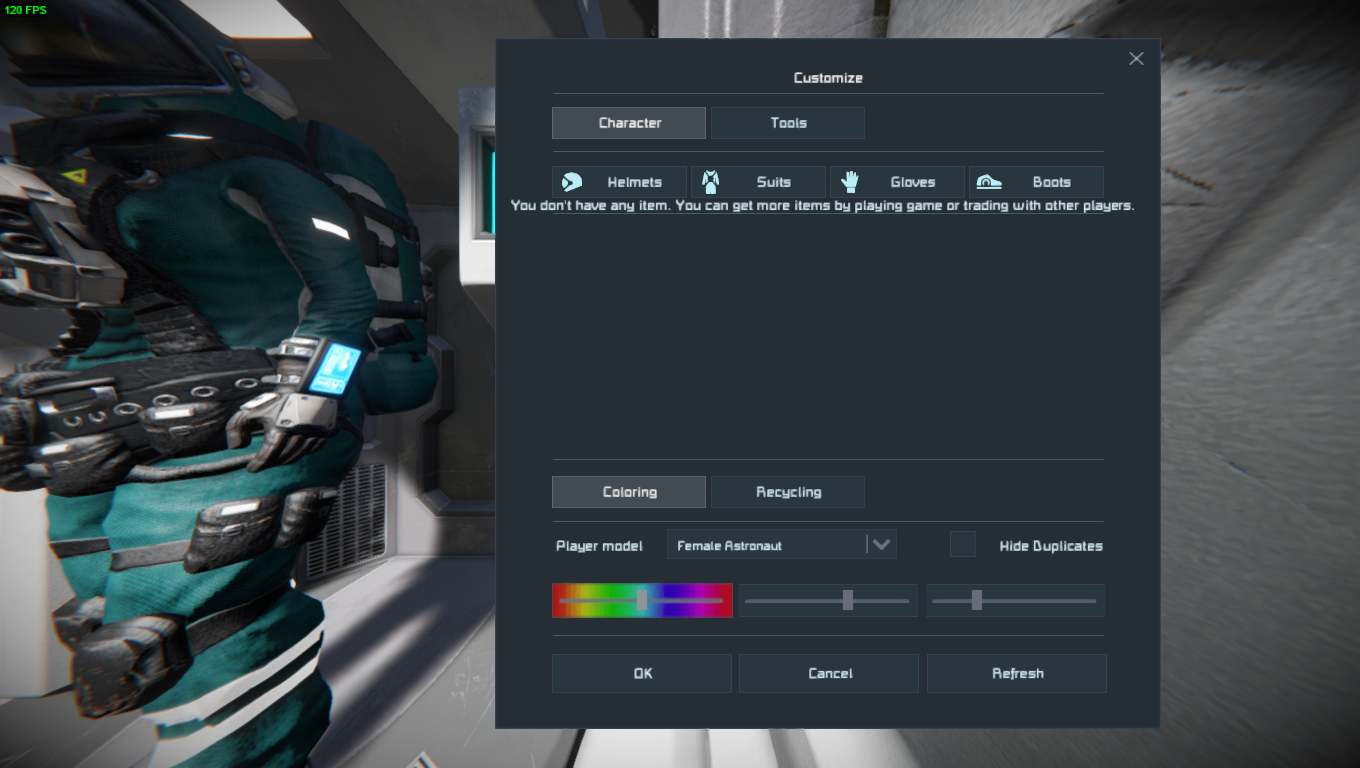The width and height of the screenshot is (1360, 768).
Task: Click the rainbow hue slider handle
Action: tap(642, 600)
